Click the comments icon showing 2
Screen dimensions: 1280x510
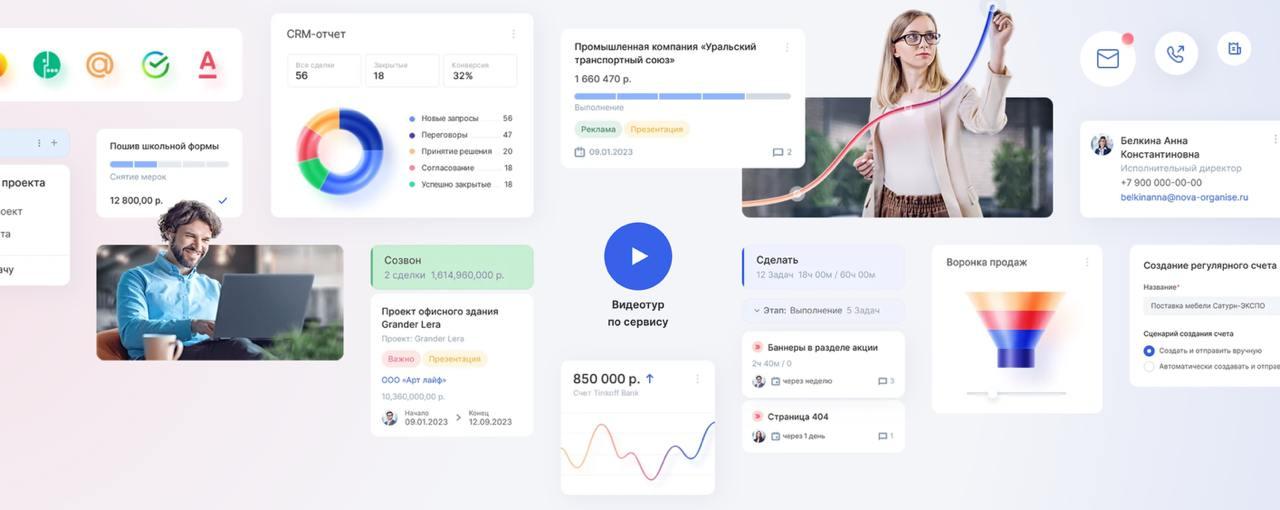click(x=778, y=152)
